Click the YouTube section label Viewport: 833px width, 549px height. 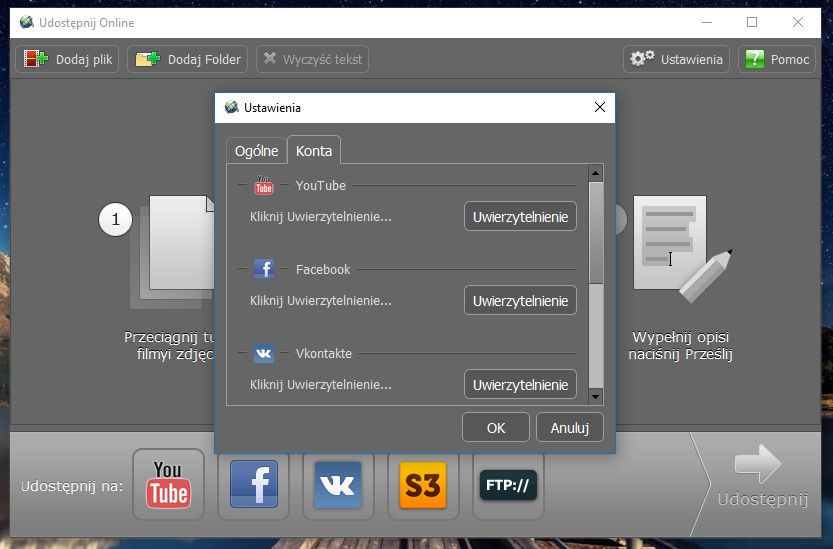320,185
